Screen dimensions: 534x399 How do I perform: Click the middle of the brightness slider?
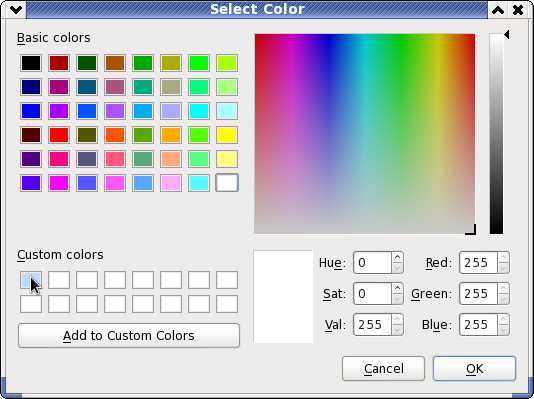[496, 134]
